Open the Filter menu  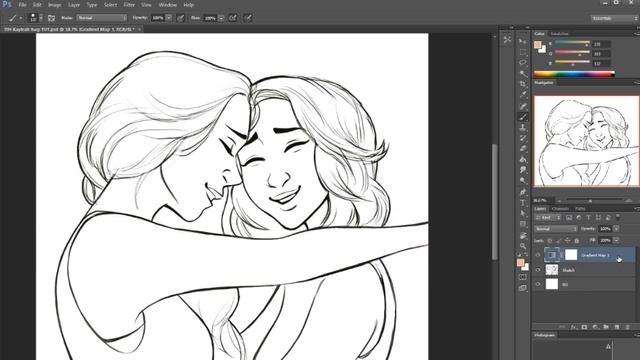click(x=129, y=5)
